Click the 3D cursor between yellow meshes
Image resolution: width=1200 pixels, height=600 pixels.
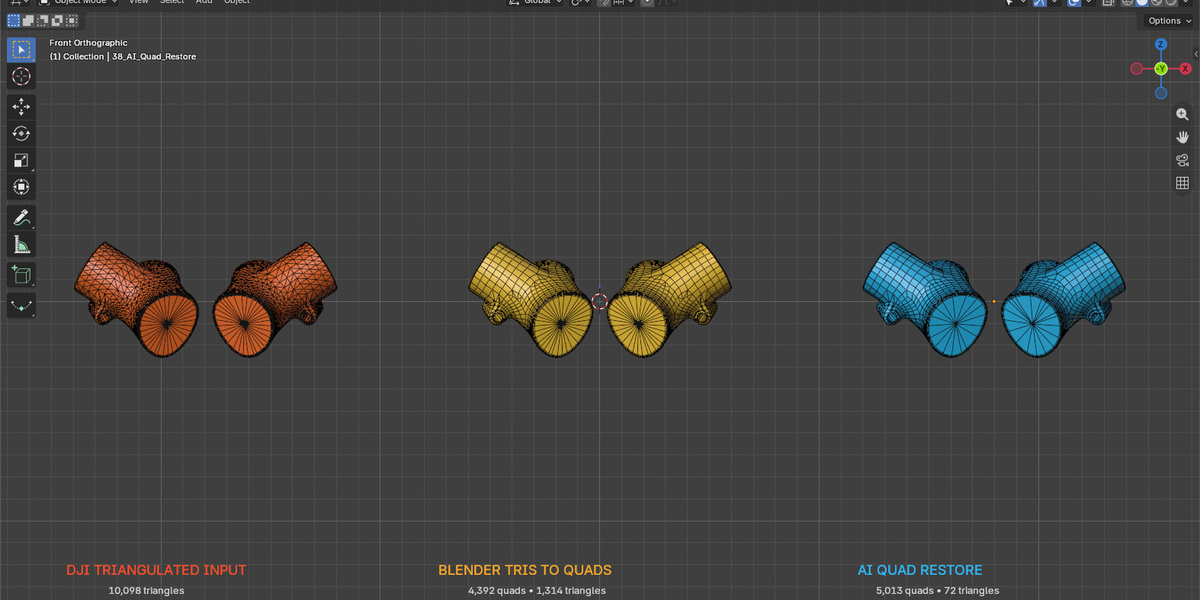(x=599, y=301)
